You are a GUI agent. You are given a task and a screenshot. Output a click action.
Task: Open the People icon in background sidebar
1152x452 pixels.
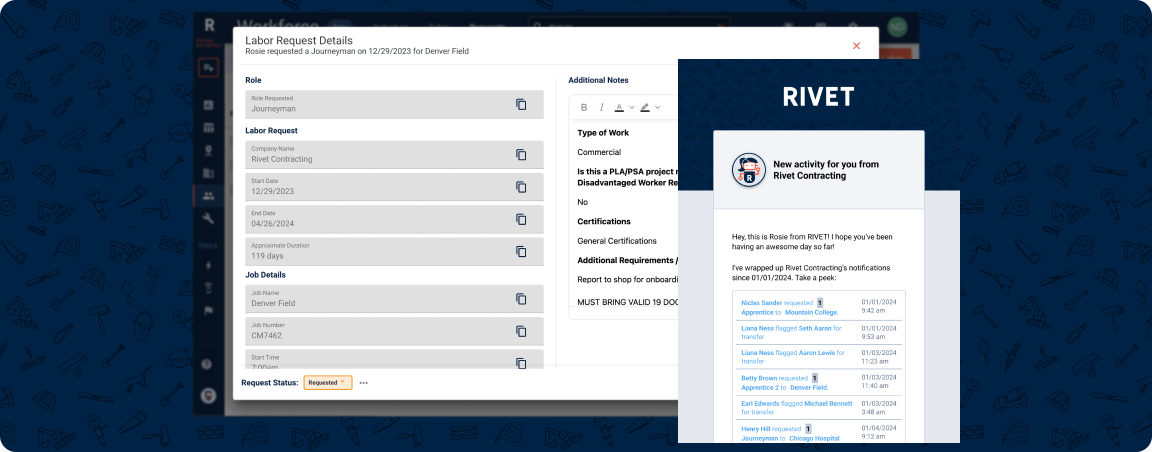[209, 195]
